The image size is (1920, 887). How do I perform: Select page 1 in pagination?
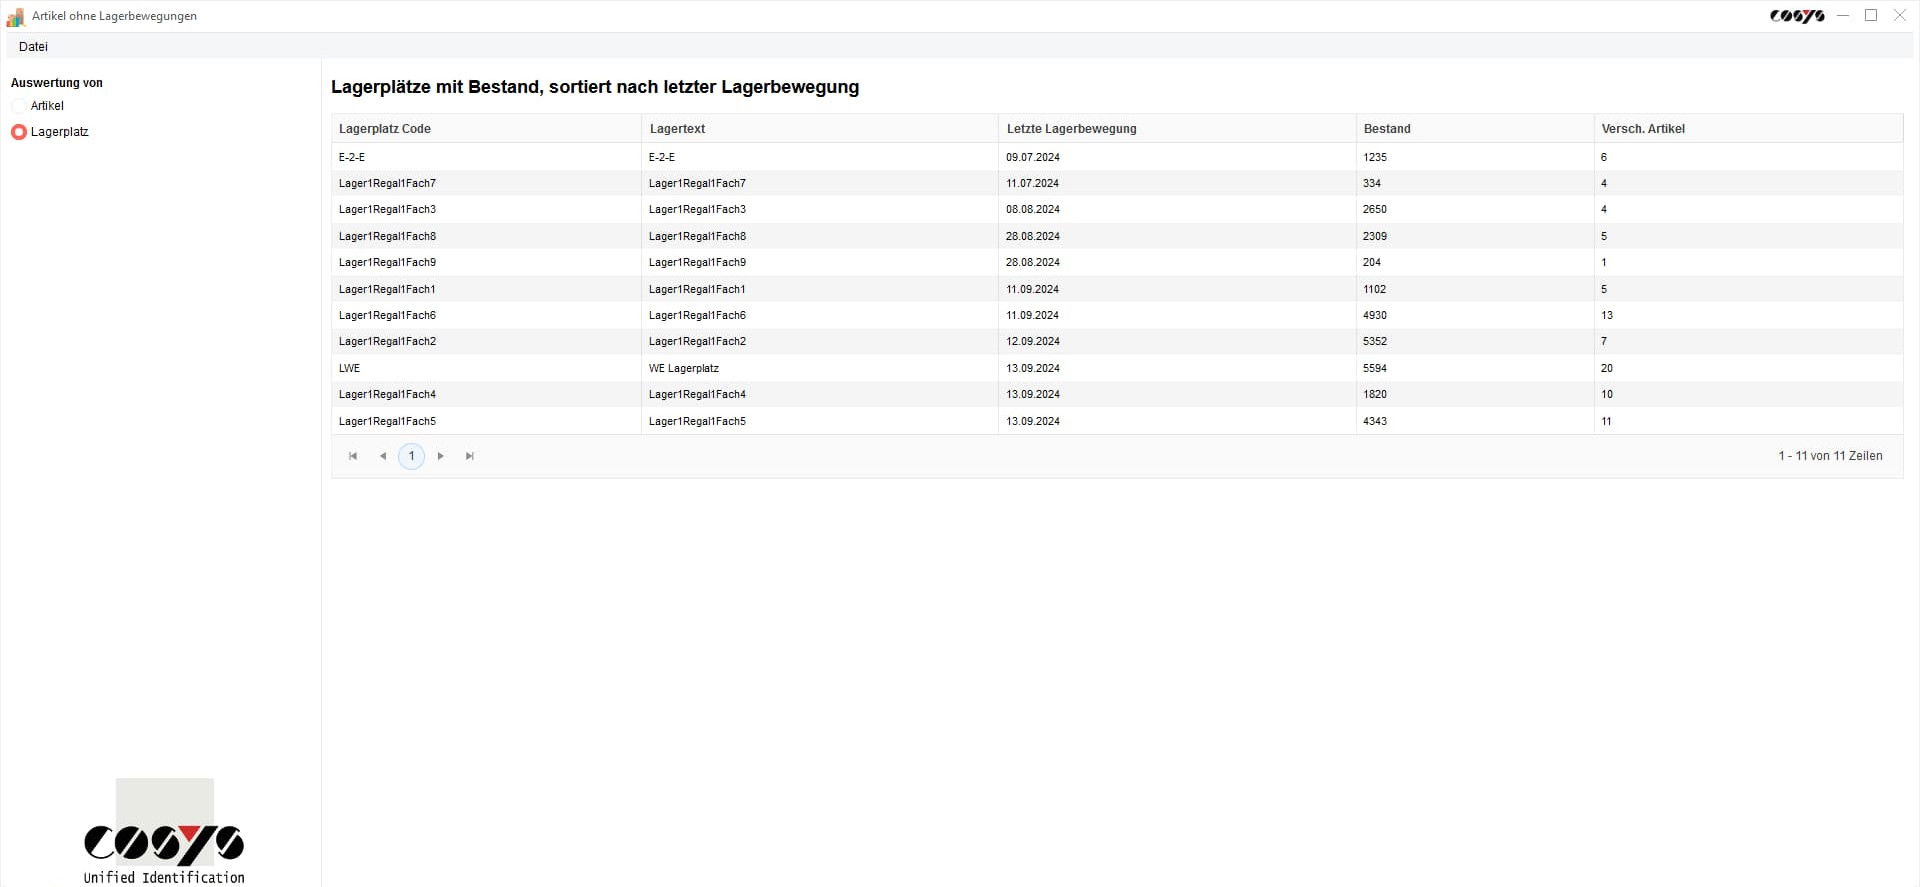point(411,456)
